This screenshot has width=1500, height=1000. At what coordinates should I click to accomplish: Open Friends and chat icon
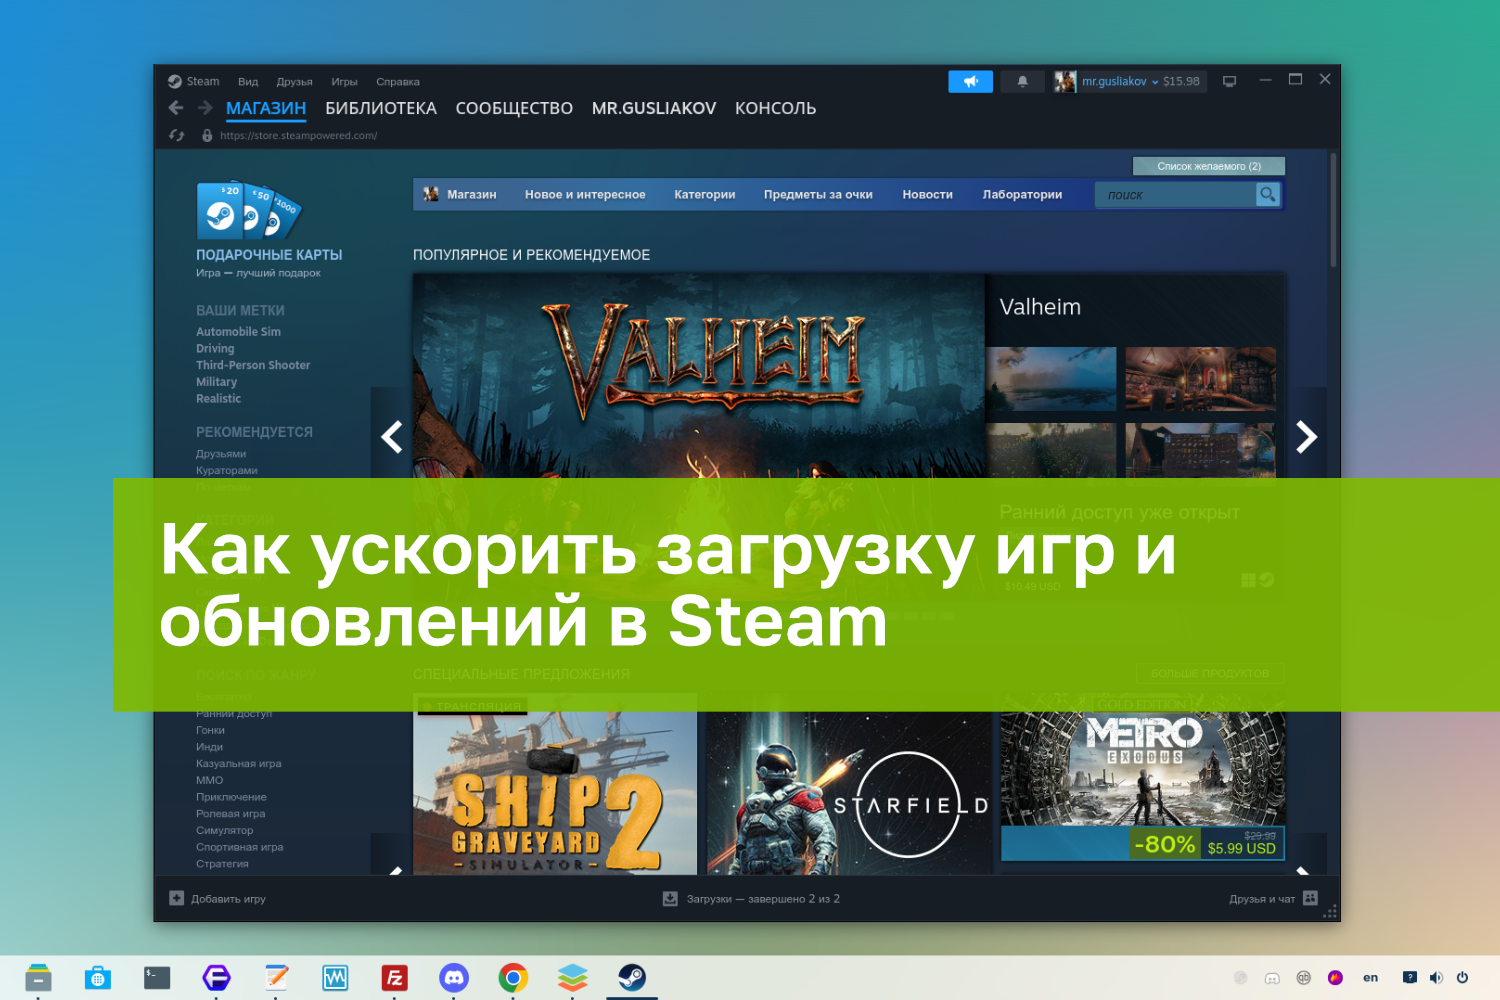point(1311,898)
